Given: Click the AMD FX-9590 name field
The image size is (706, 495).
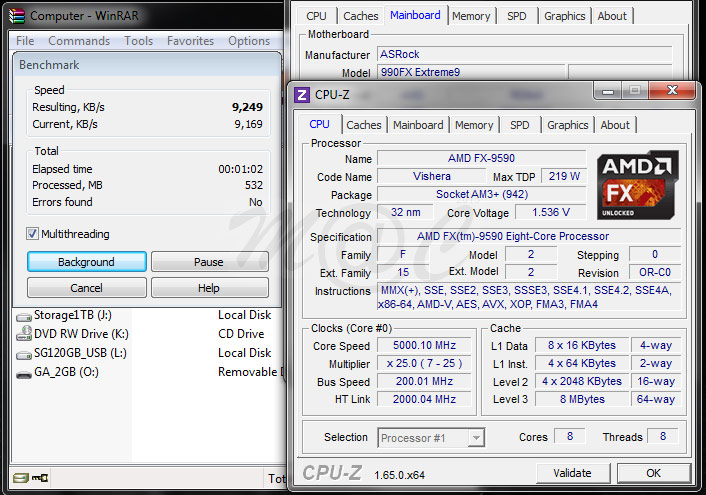Looking at the screenshot, I should (x=481, y=158).
